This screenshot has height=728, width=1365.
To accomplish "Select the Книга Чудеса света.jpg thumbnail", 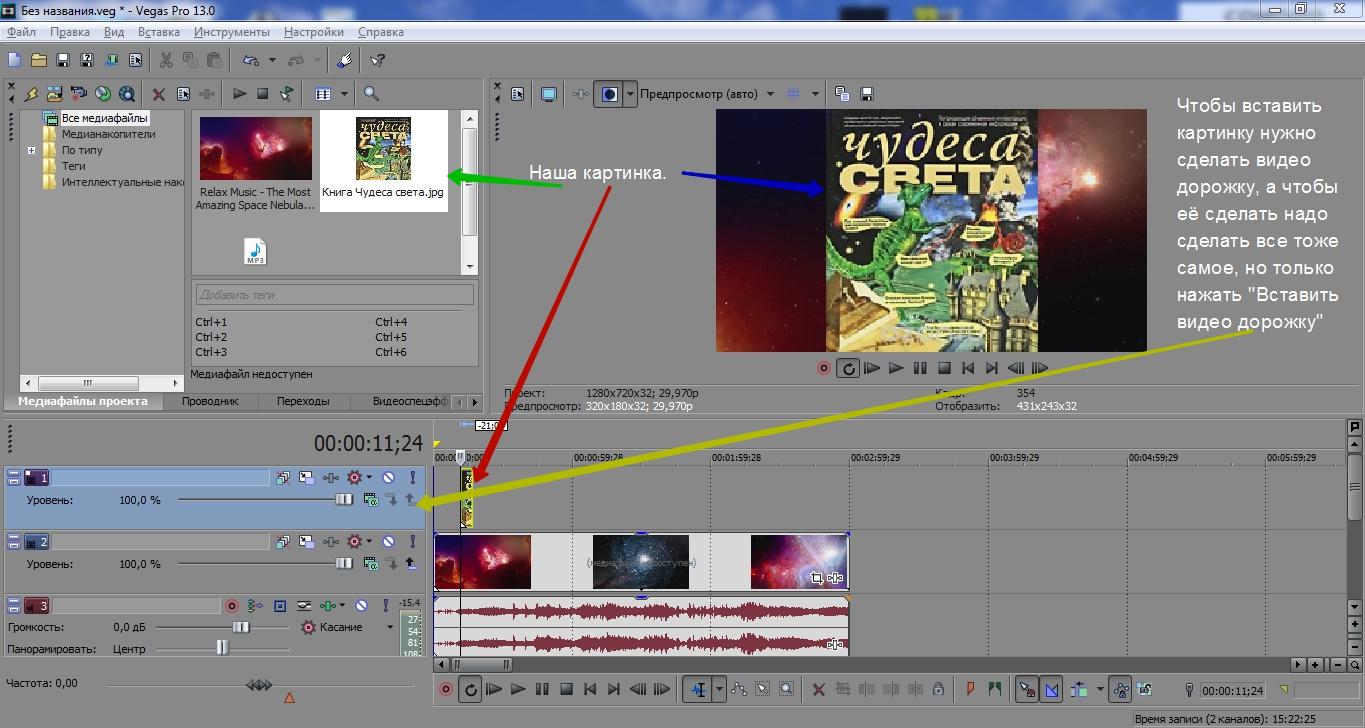I will [383, 160].
